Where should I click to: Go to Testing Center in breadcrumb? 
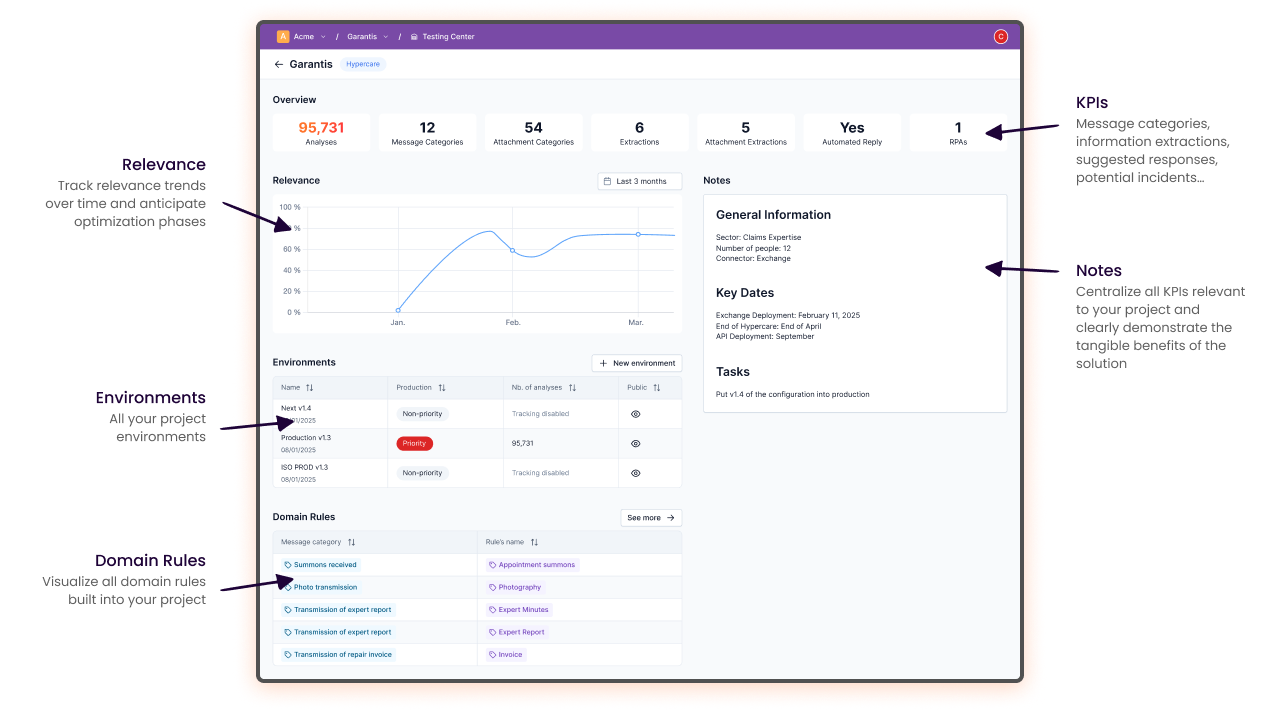(442, 37)
